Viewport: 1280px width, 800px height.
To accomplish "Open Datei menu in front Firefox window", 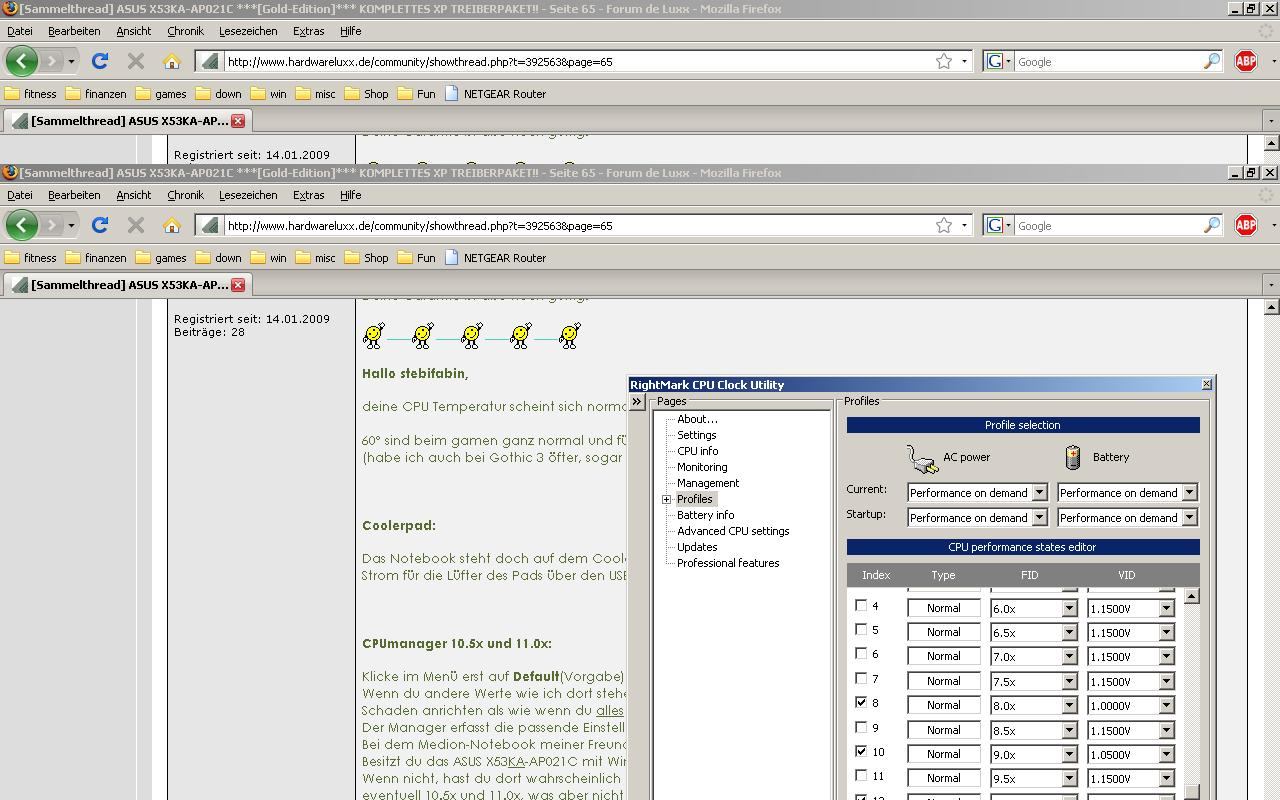I will click(20, 195).
